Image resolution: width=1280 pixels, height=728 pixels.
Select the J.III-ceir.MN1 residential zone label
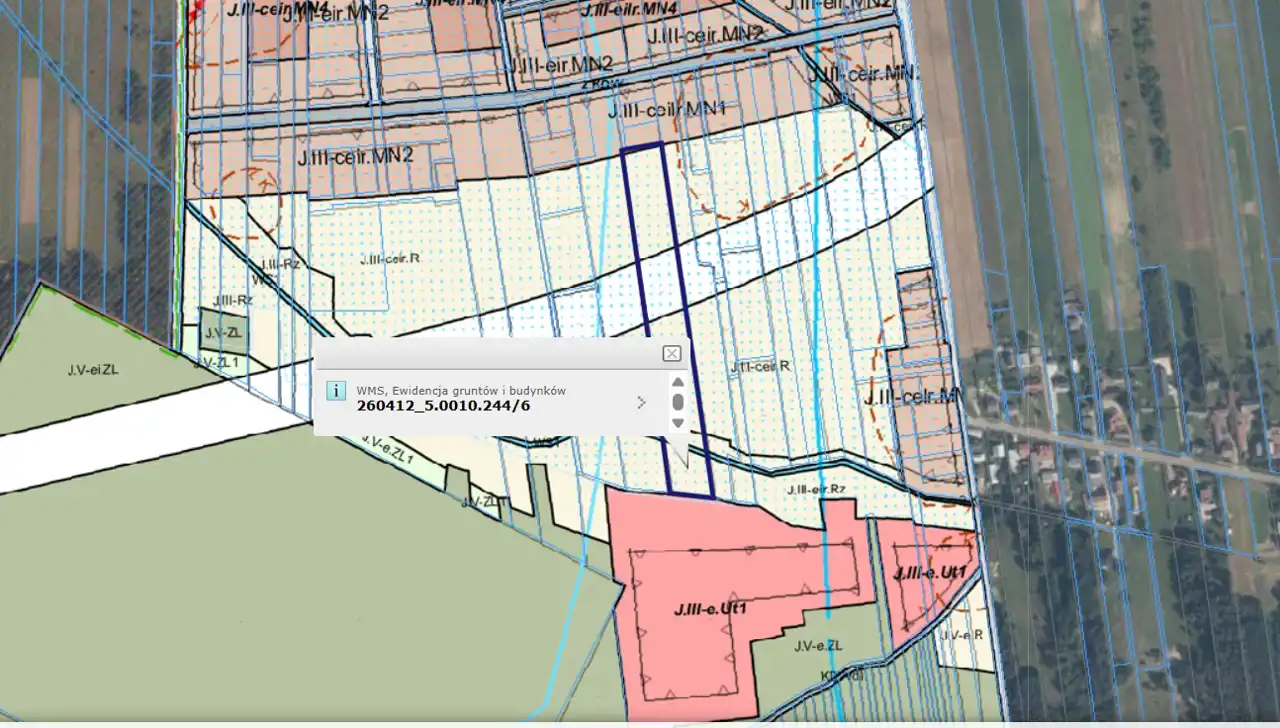click(666, 109)
